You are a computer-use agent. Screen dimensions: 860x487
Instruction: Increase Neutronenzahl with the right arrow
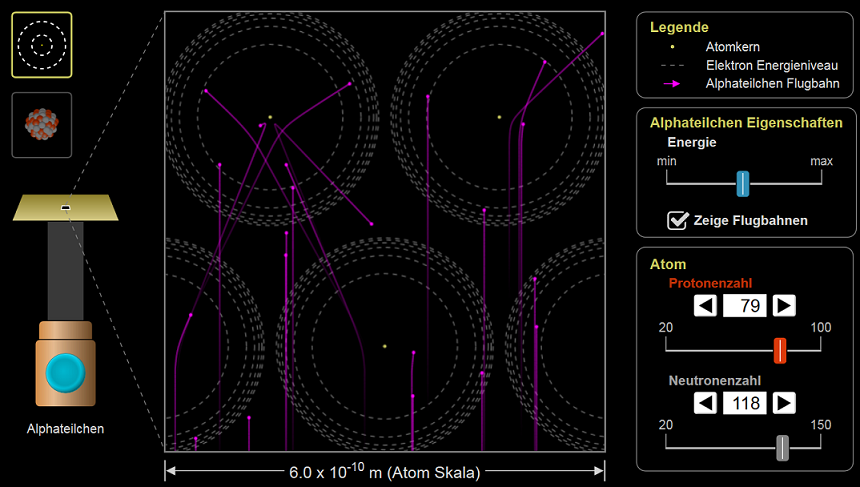pos(785,403)
